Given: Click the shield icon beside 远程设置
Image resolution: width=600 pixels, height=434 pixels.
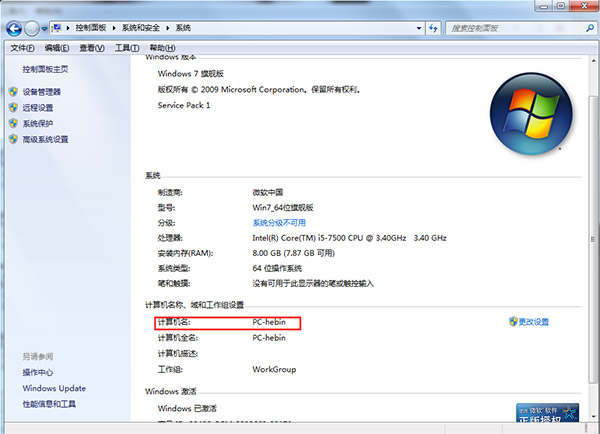Looking at the screenshot, I should point(13,108).
